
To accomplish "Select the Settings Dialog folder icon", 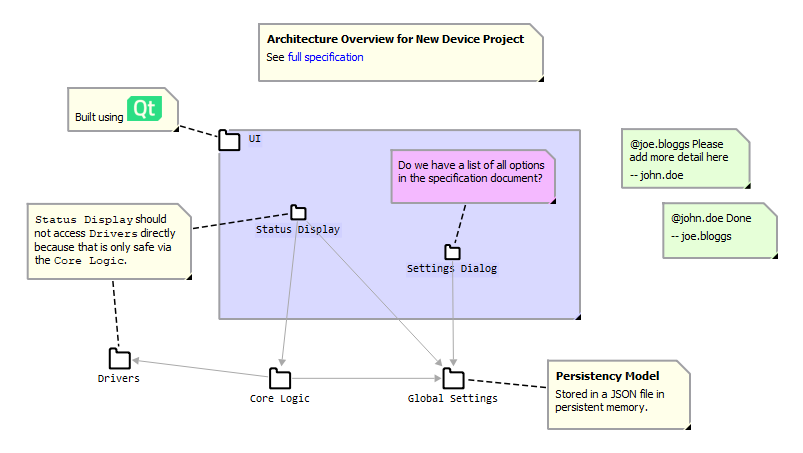I will pyautogui.click(x=452, y=252).
